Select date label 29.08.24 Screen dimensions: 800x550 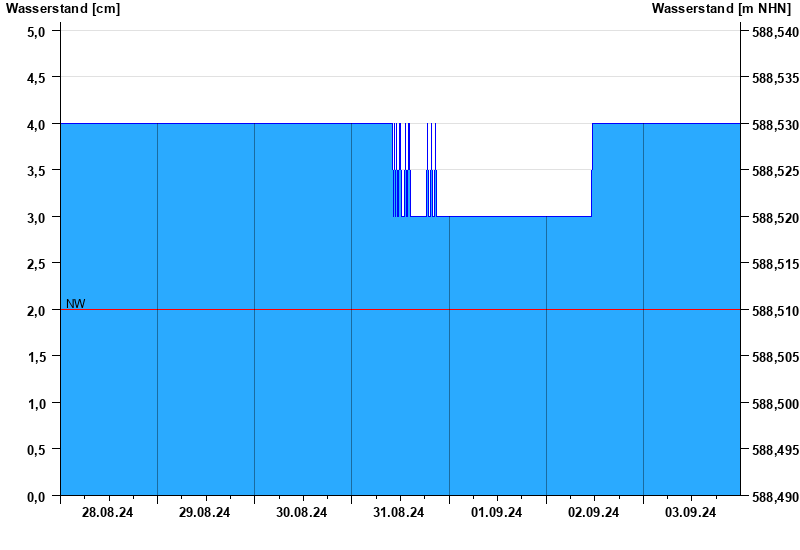204,512
